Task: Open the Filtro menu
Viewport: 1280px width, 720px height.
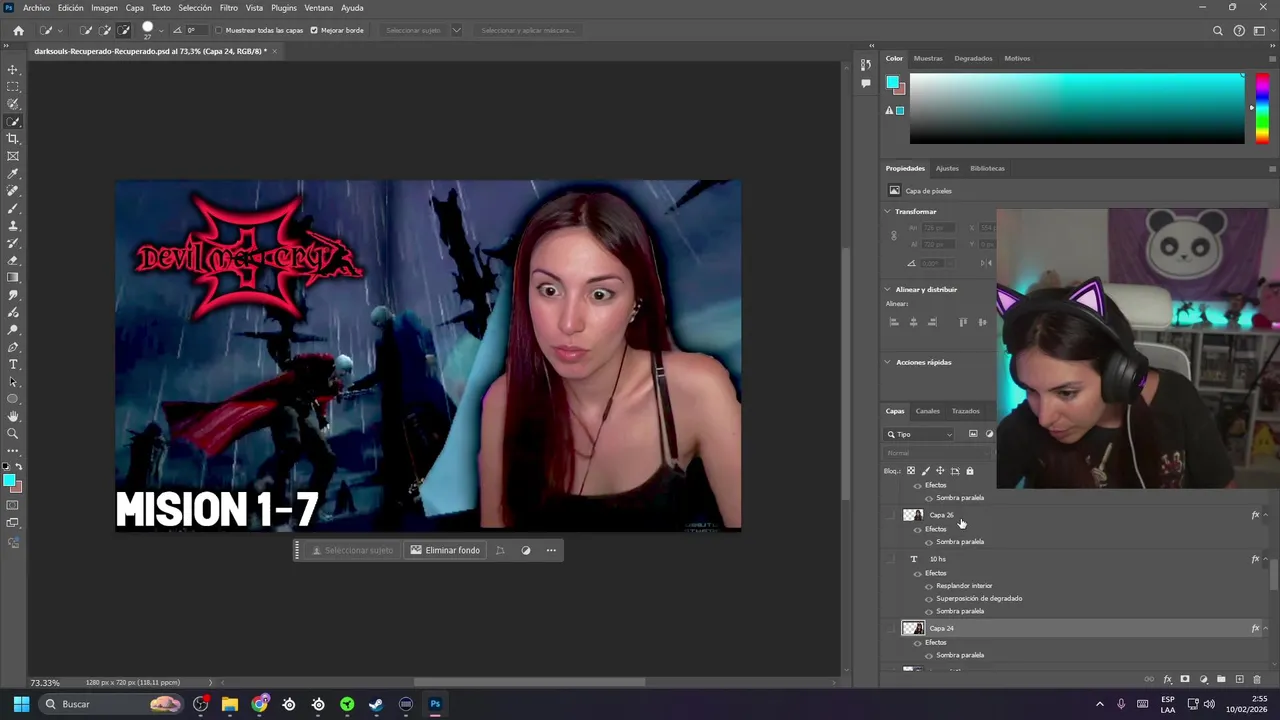Action: [229, 8]
